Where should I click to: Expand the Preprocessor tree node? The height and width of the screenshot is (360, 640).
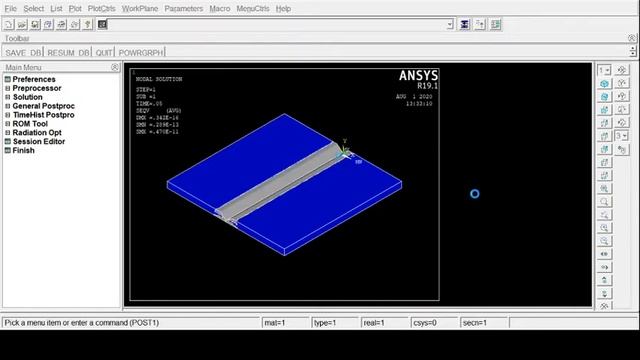[x=7, y=88]
